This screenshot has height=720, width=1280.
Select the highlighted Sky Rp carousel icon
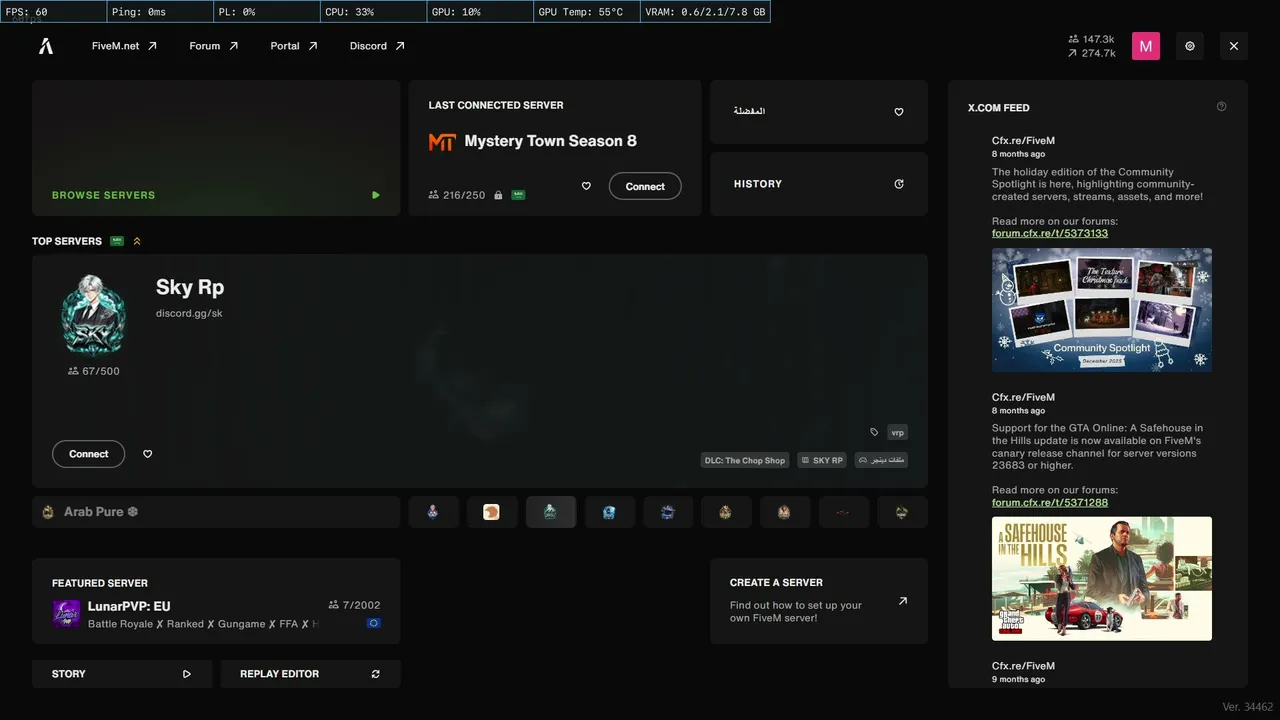[550, 512]
